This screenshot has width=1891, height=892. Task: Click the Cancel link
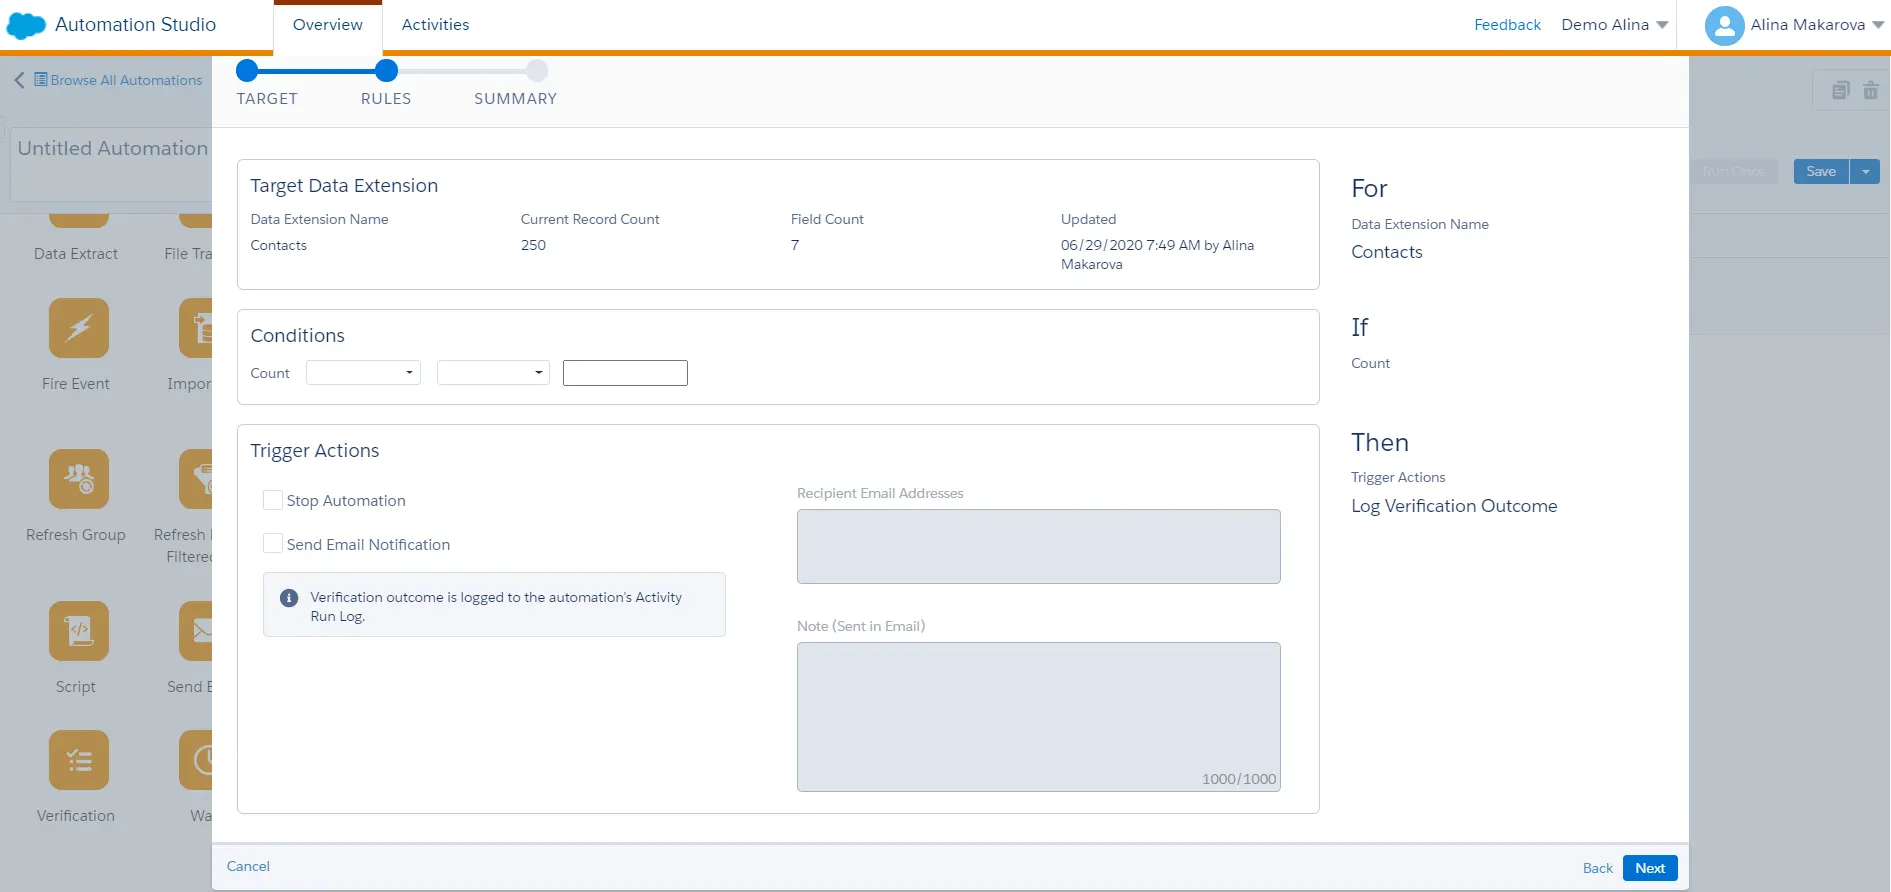248,866
